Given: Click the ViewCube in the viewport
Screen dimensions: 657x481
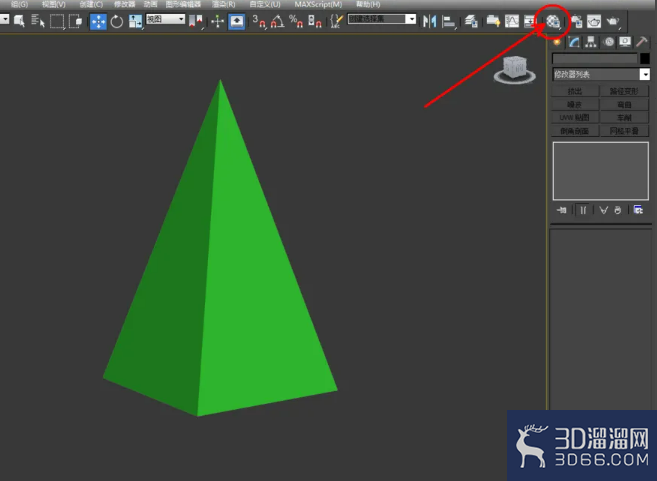Looking at the screenshot, I should [x=515, y=69].
